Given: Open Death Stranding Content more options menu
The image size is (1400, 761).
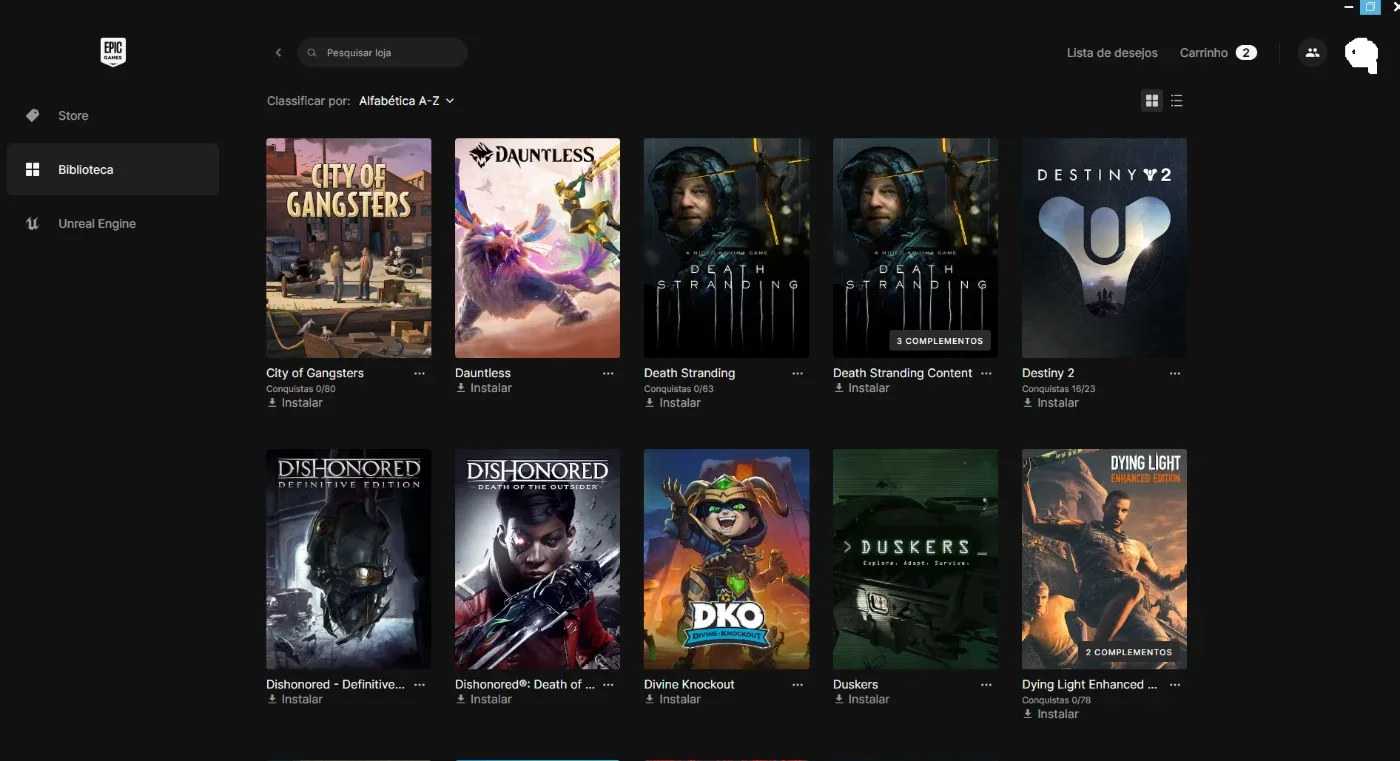Looking at the screenshot, I should tap(986, 373).
